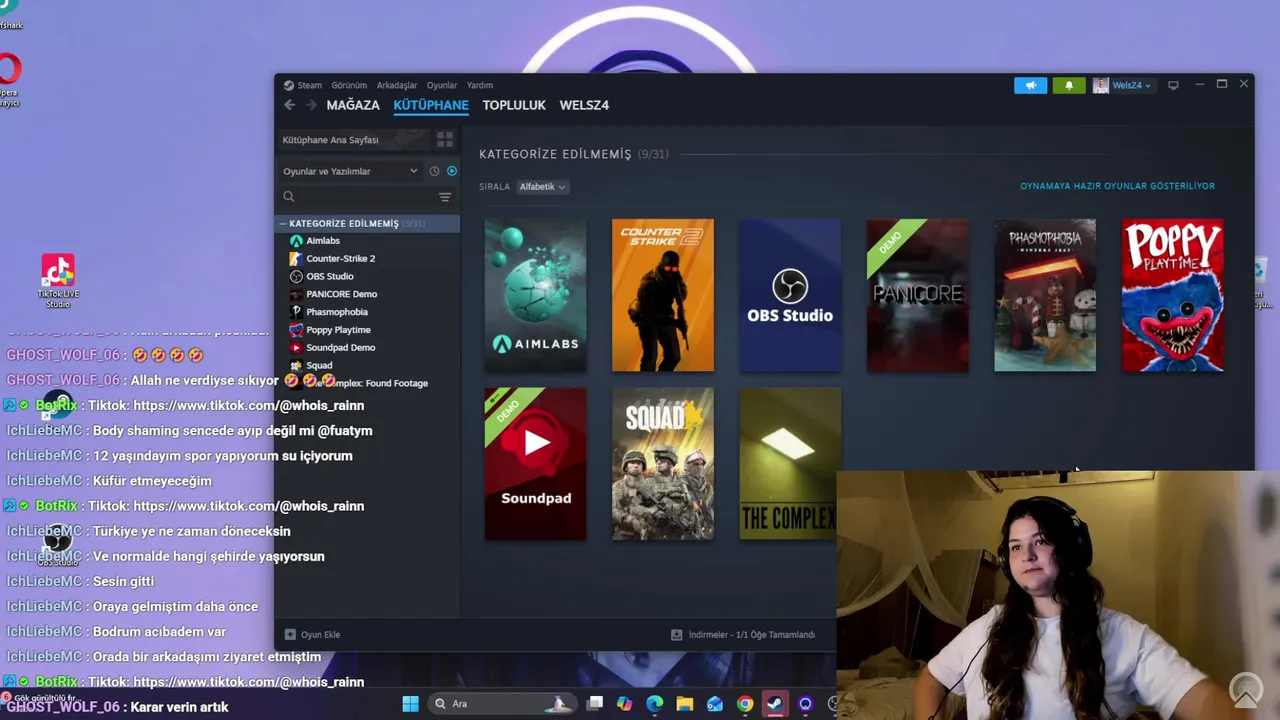
Task: Open Task View on the taskbar
Action: (x=595, y=704)
